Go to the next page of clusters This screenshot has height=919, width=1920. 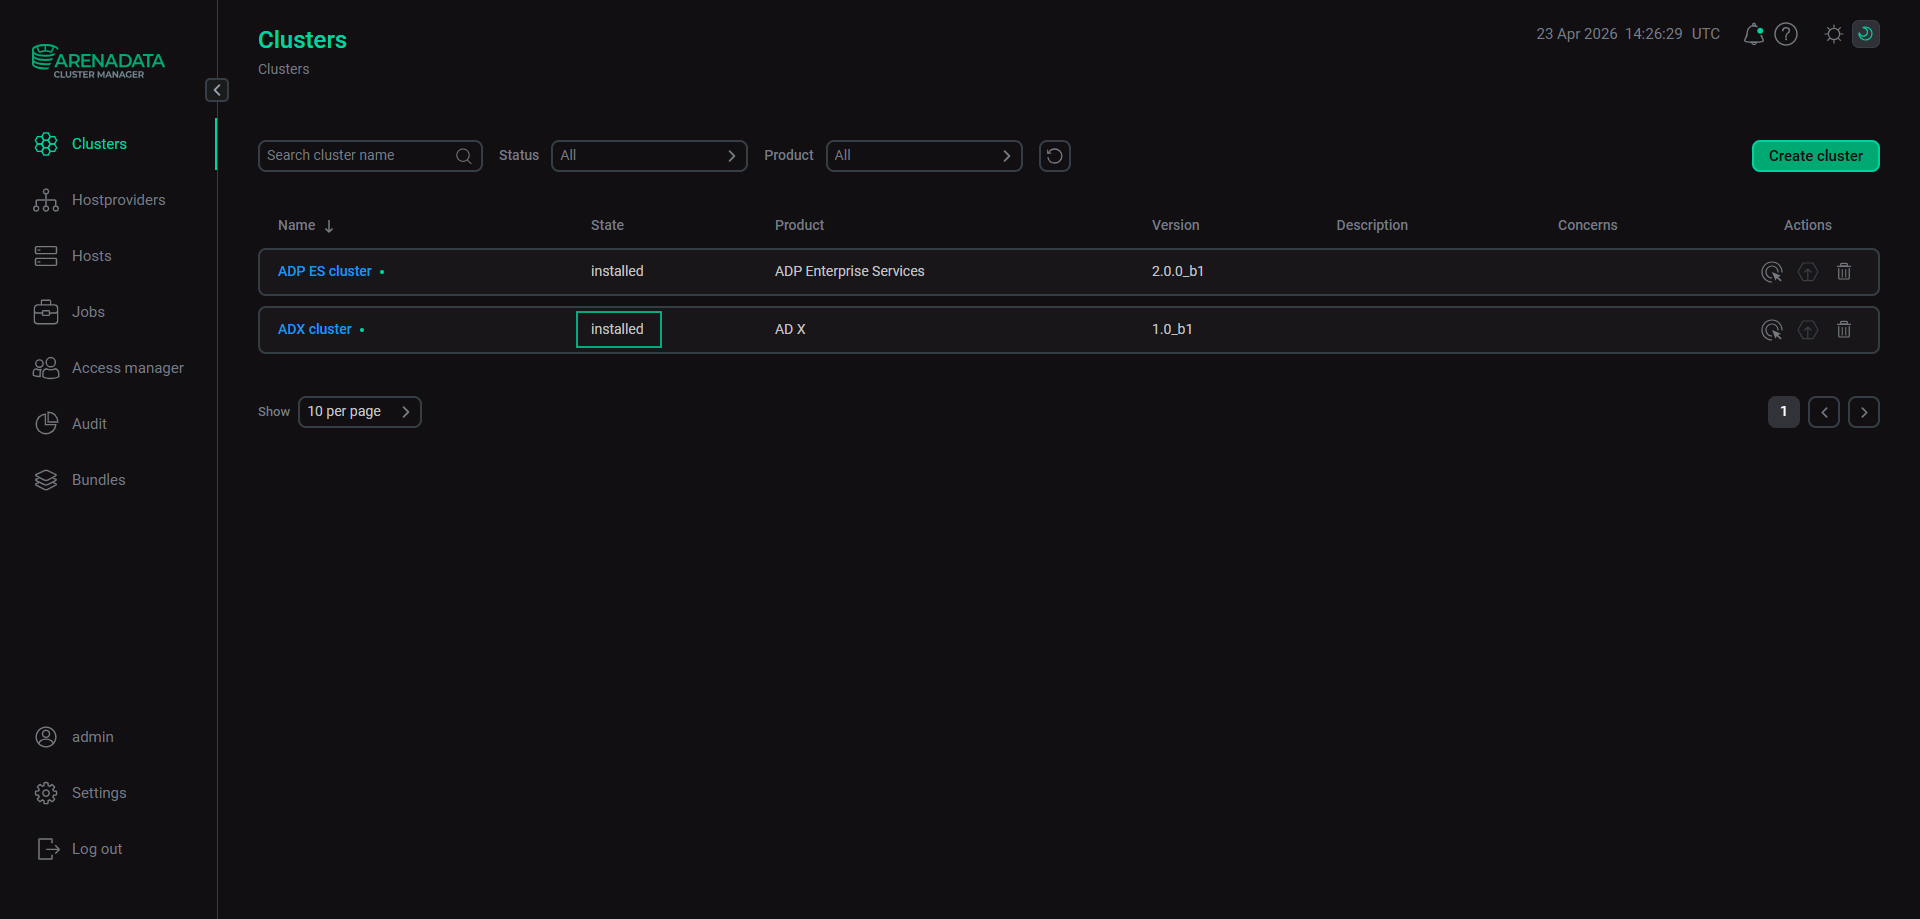[1864, 412]
